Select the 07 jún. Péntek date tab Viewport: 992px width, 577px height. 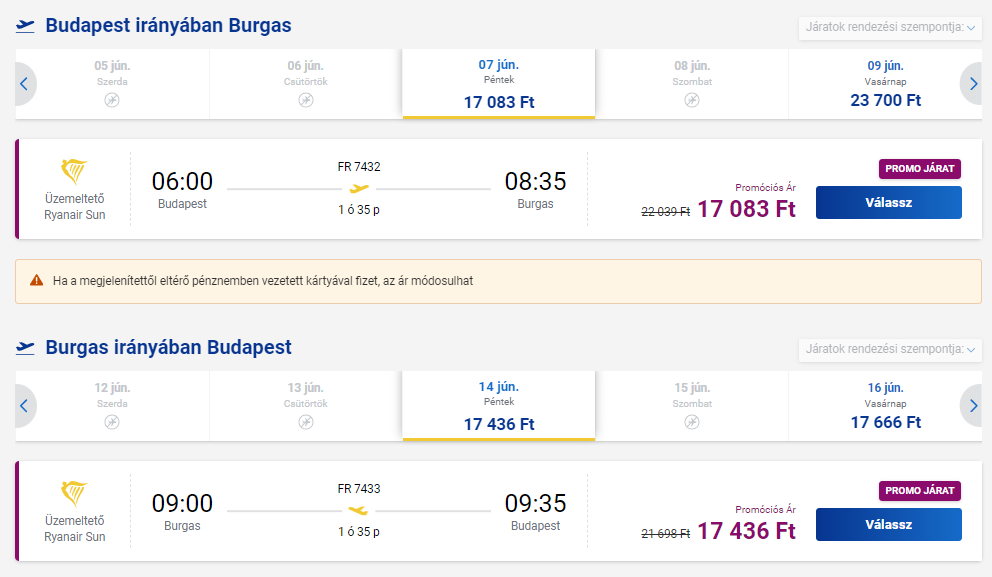(x=498, y=84)
